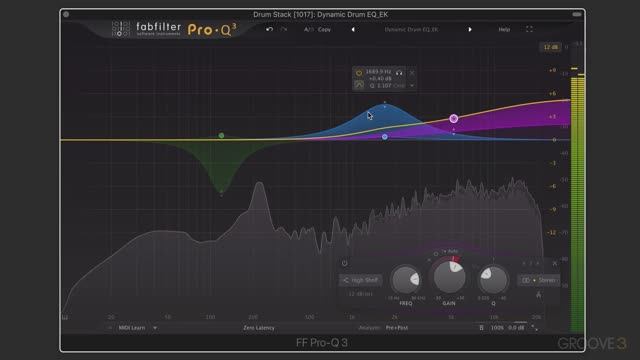640x360 pixels.
Task: Open the MIDI Learn button
Action: (131, 328)
